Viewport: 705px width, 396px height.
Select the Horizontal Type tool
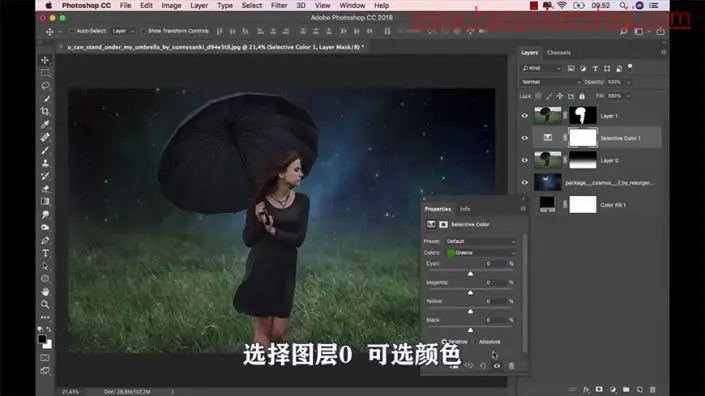coord(45,253)
